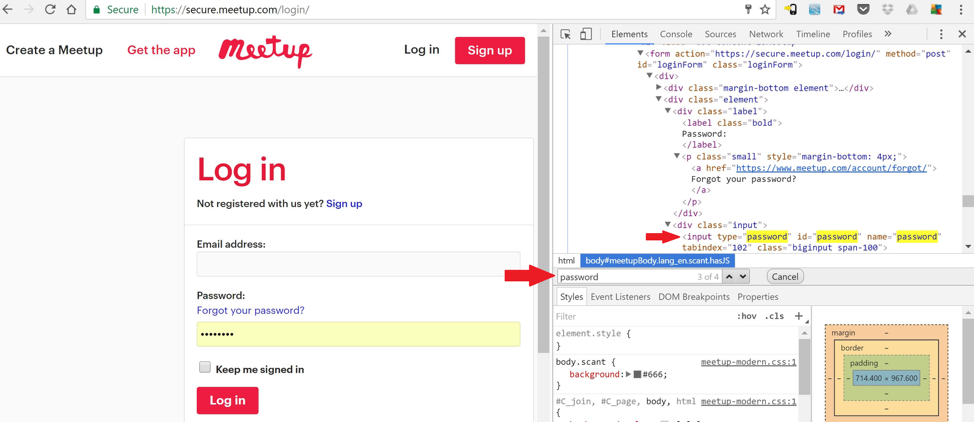Select the Properties sidebar tab
974x422 pixels.
(758, 297)
